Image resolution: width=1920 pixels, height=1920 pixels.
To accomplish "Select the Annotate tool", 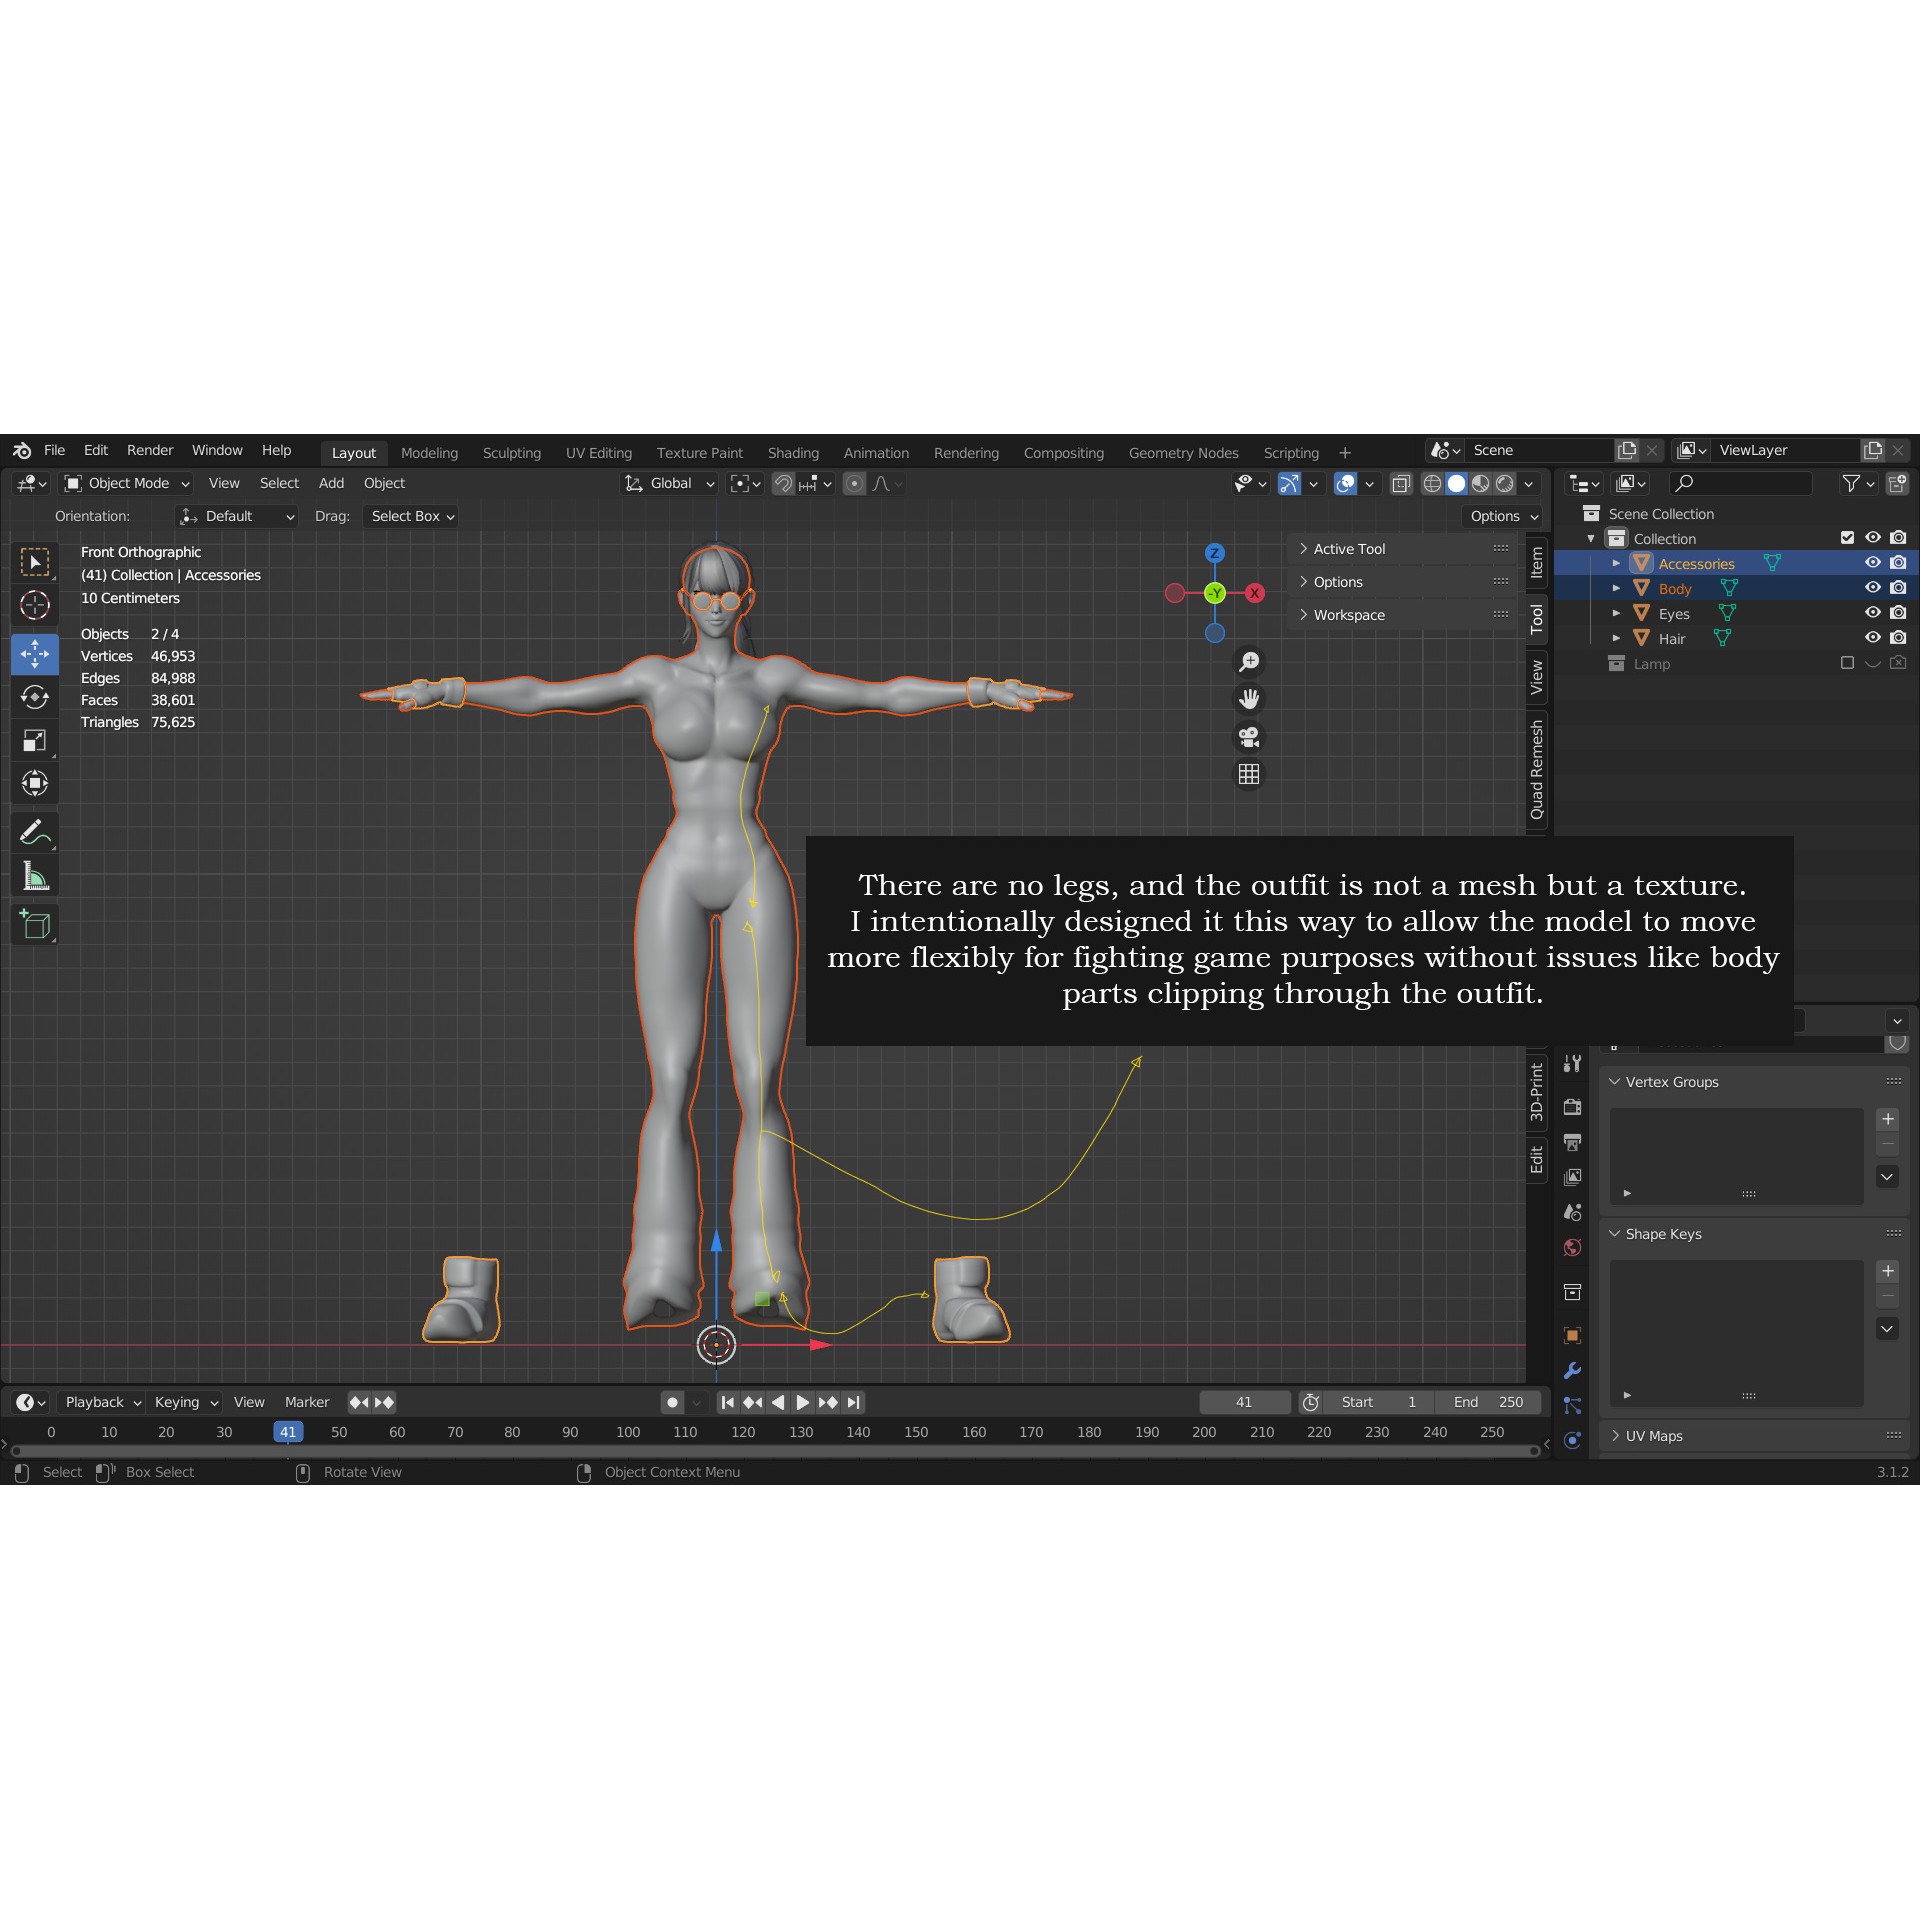I will 35,832.
